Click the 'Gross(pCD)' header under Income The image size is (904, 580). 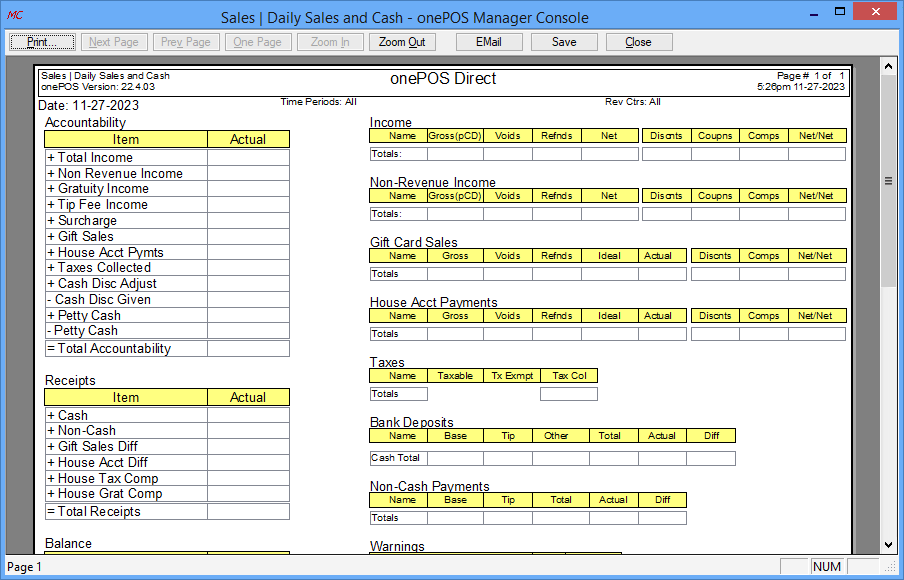click(455, 136)
